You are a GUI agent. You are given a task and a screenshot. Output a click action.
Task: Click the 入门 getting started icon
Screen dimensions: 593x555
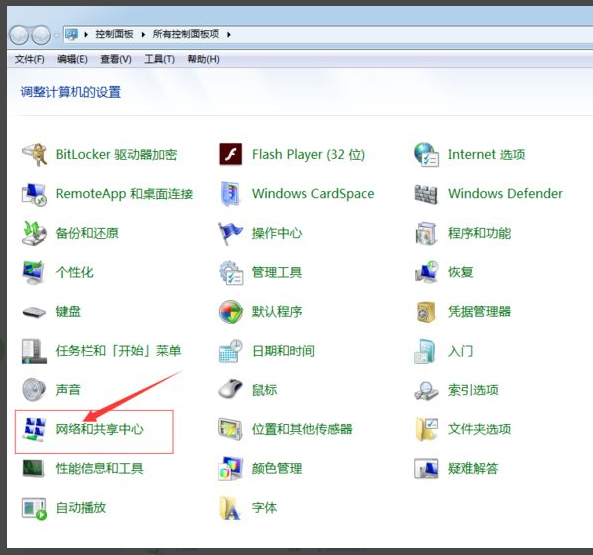point(426,351)
